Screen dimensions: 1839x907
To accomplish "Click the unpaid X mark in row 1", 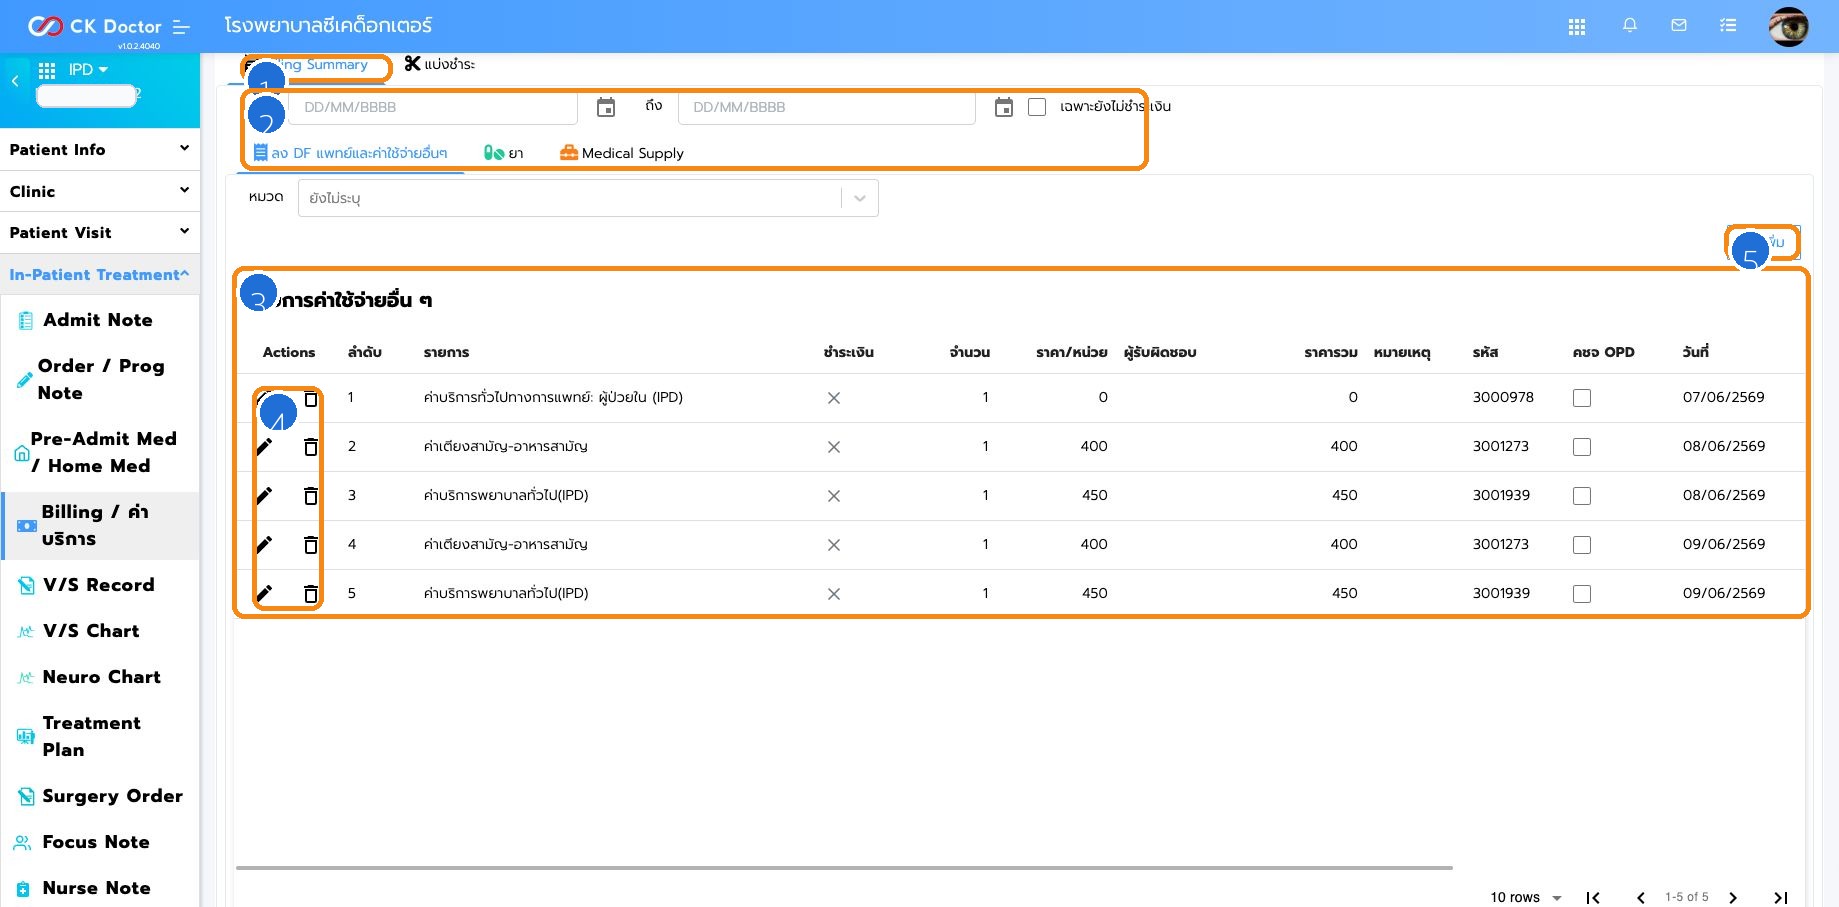I will pos(834,398).
